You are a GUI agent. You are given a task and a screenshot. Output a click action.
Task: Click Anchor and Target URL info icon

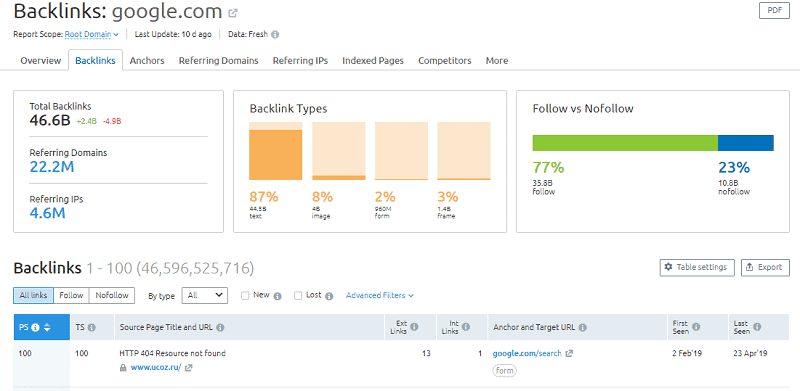click(x=583, y=328)
